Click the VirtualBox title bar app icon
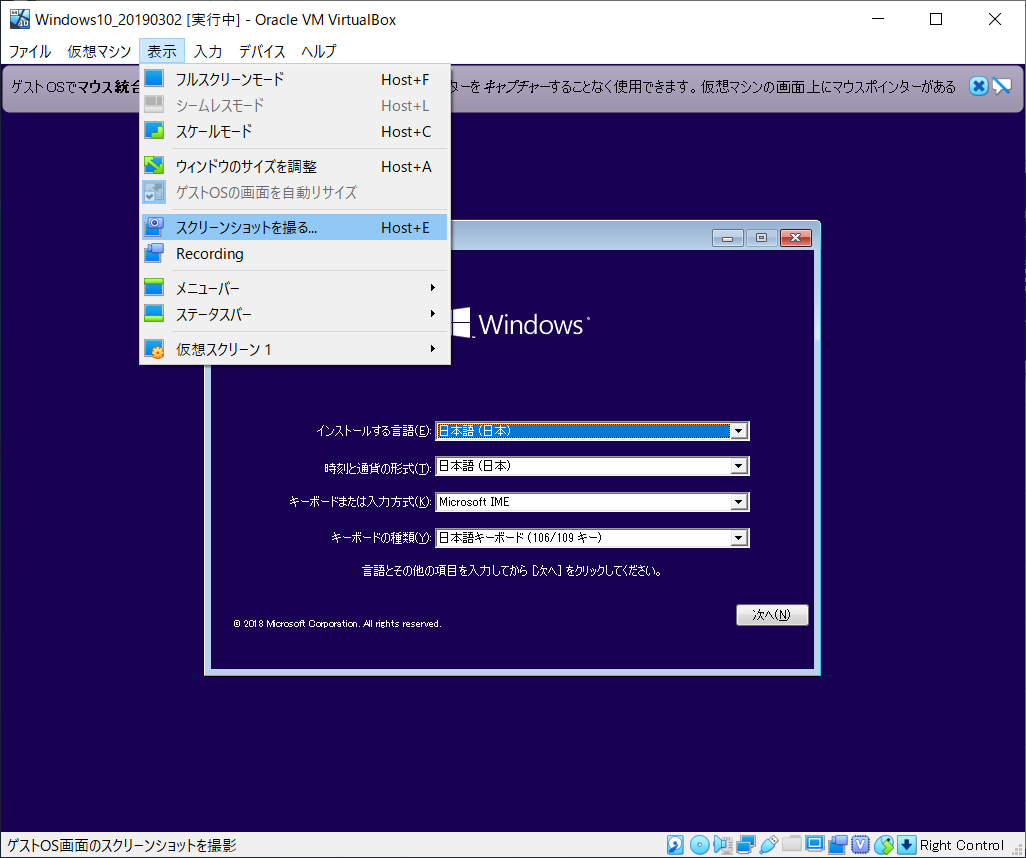The height and width of the screenshot is (858, 1026). (19, 19)
